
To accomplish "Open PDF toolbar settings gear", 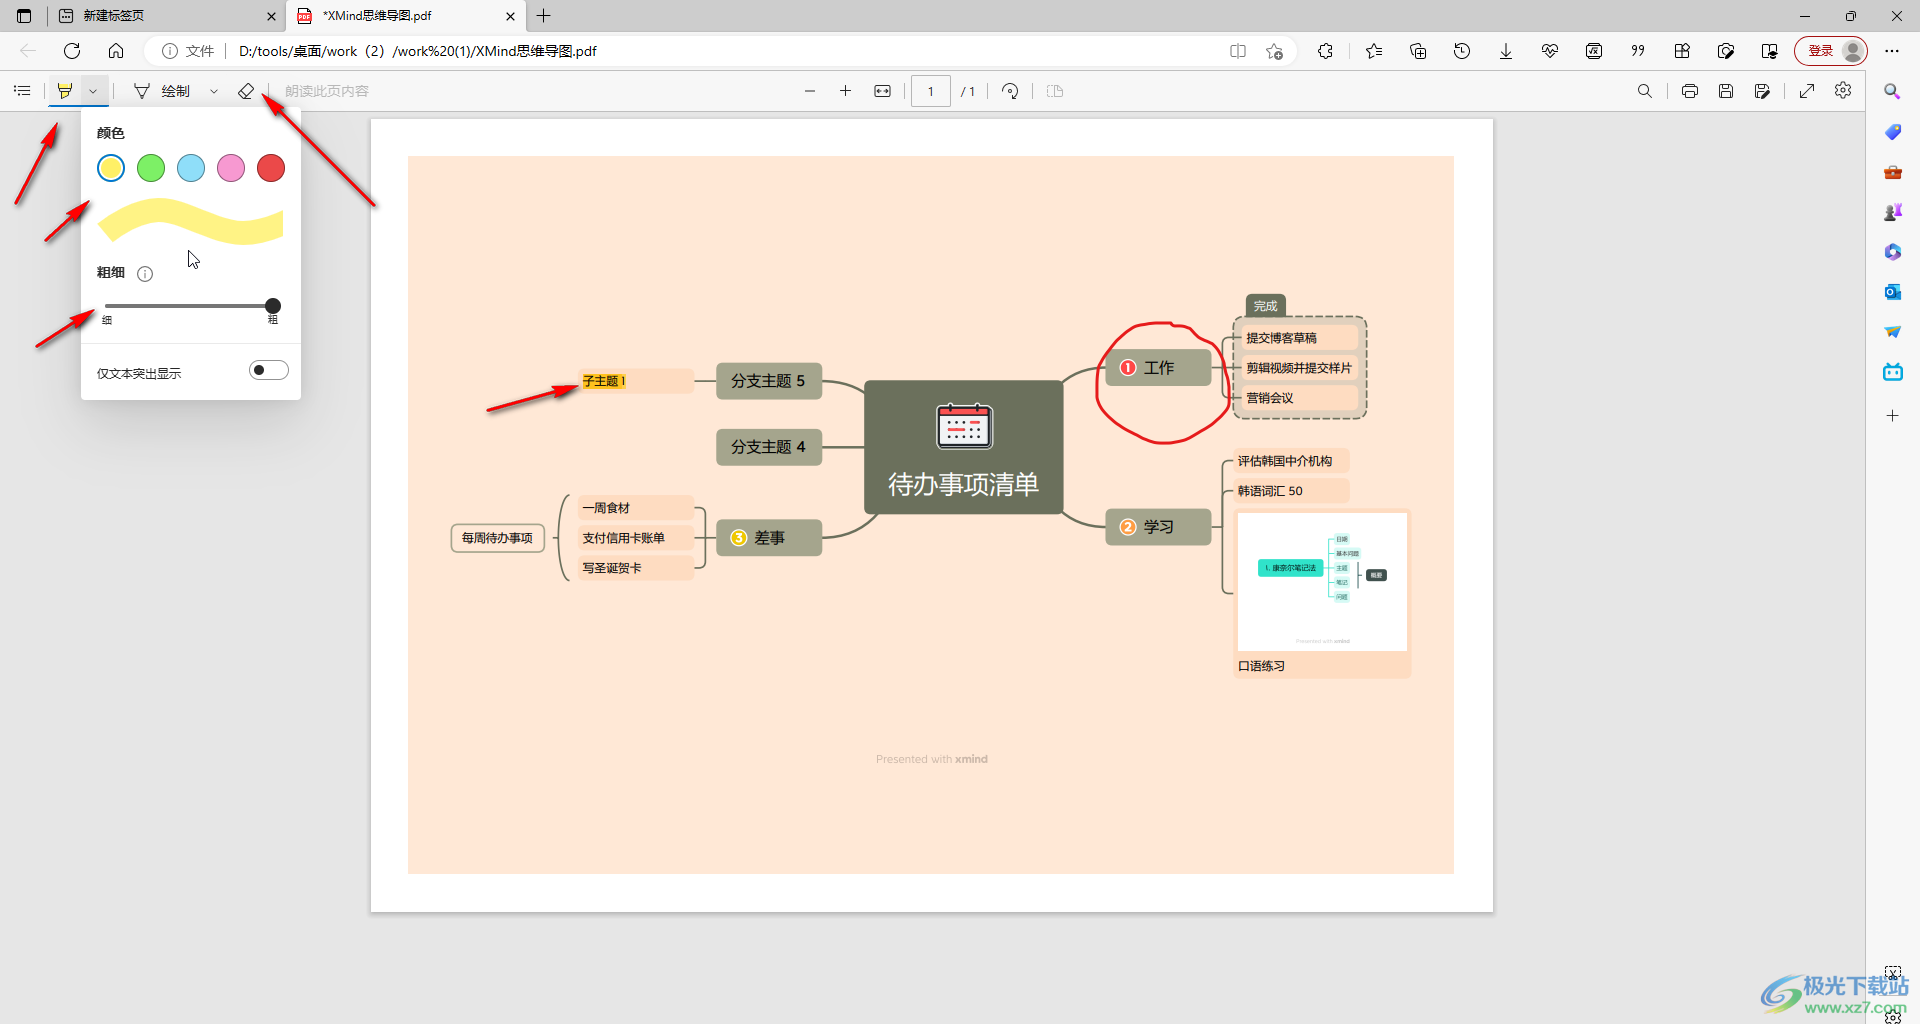I will 1843,91.
